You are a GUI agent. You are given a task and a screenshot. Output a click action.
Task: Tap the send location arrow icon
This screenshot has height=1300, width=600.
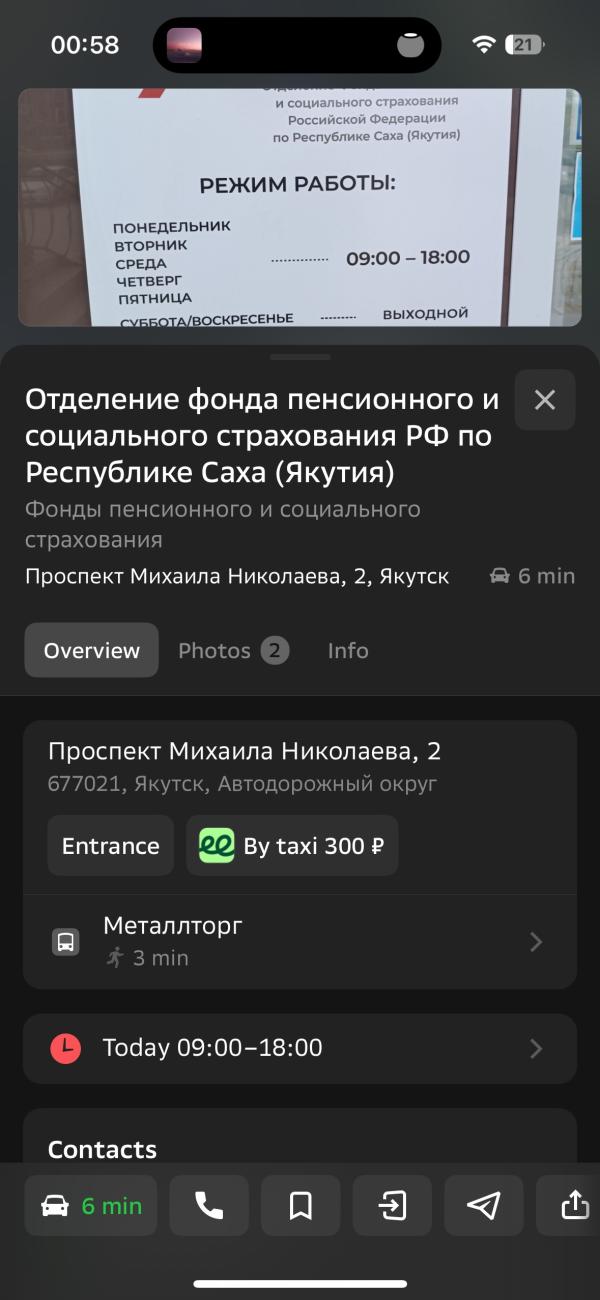pyautogui.click(x=484, y=1206)
